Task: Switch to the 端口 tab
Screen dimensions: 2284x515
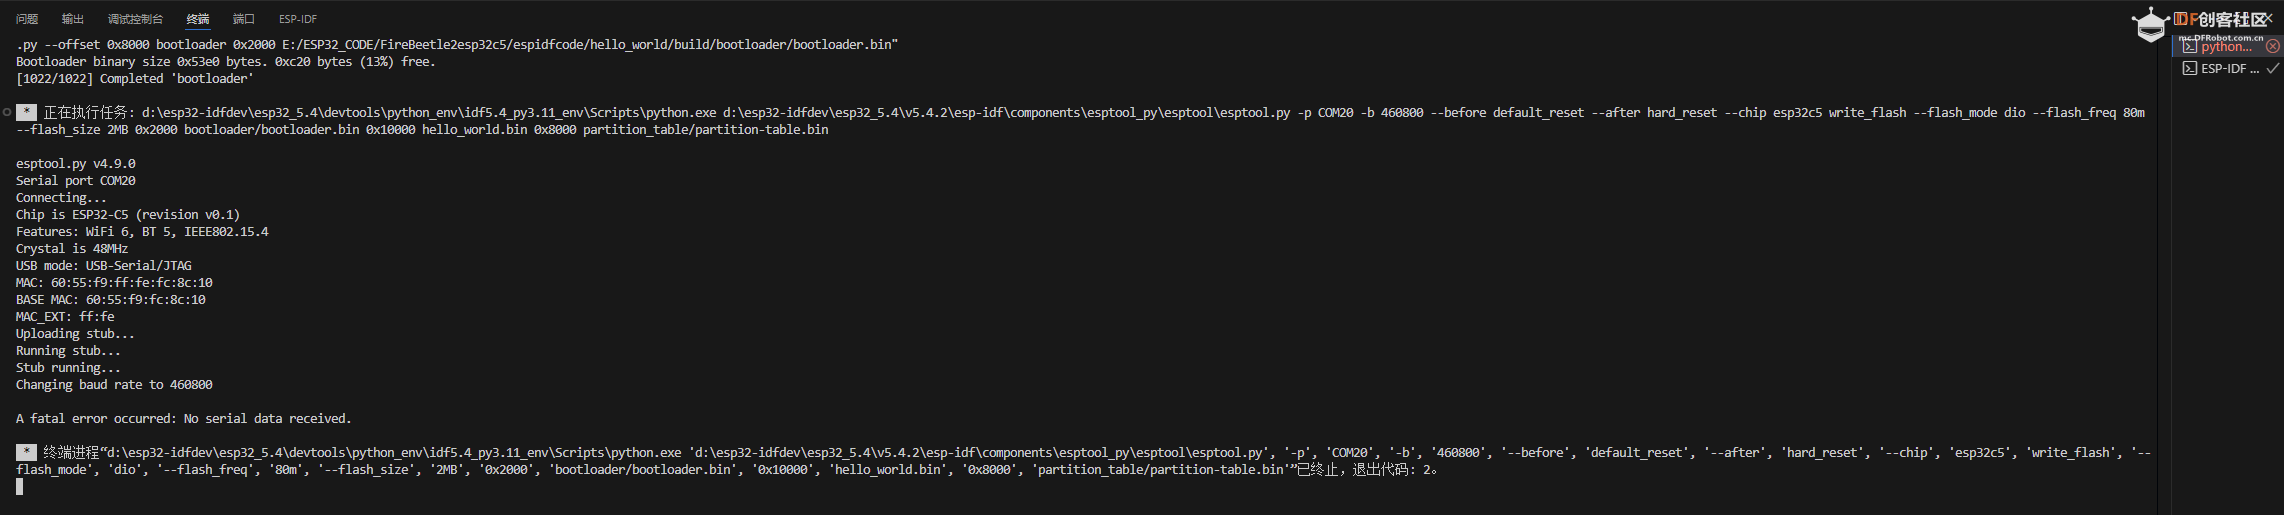Action: pos(244,19)
